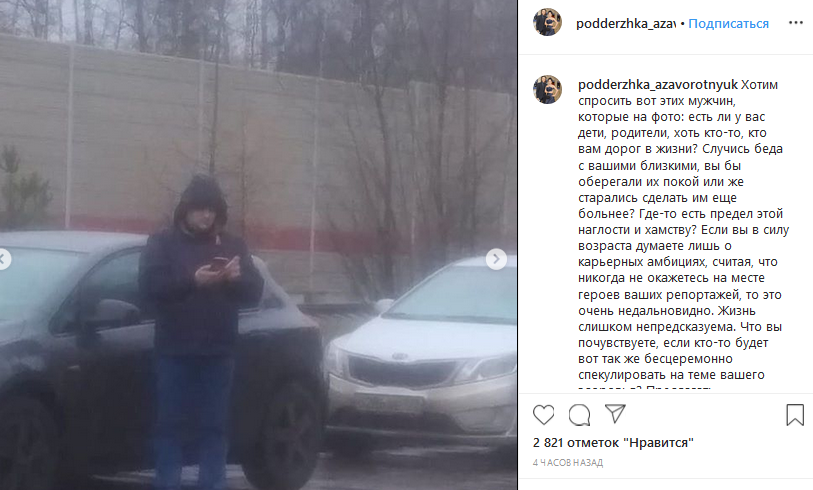The height and width of the screenshot is (490, 813).
Task: Open the three-dot more options menu
Action: 796,23
